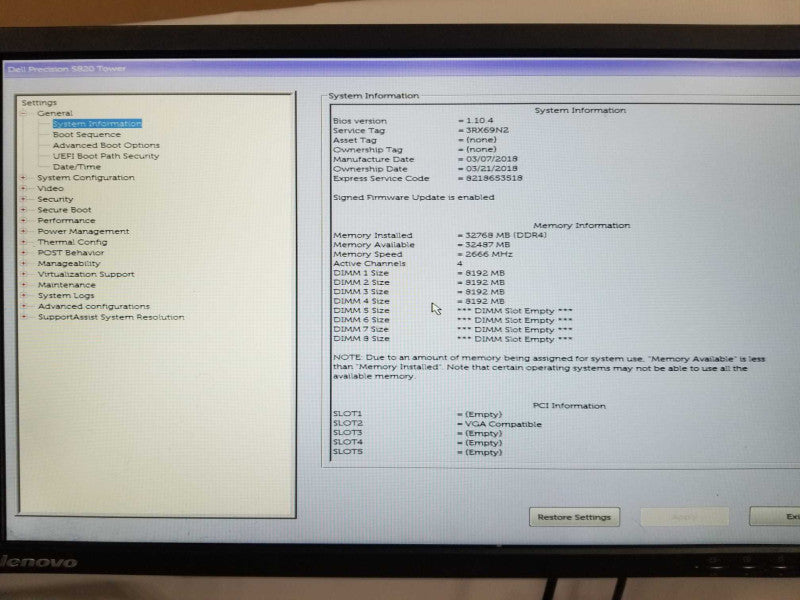Select the Maintenance label
Image resolution: width=800 pixels, height=600 pixels.
point(66,285)
